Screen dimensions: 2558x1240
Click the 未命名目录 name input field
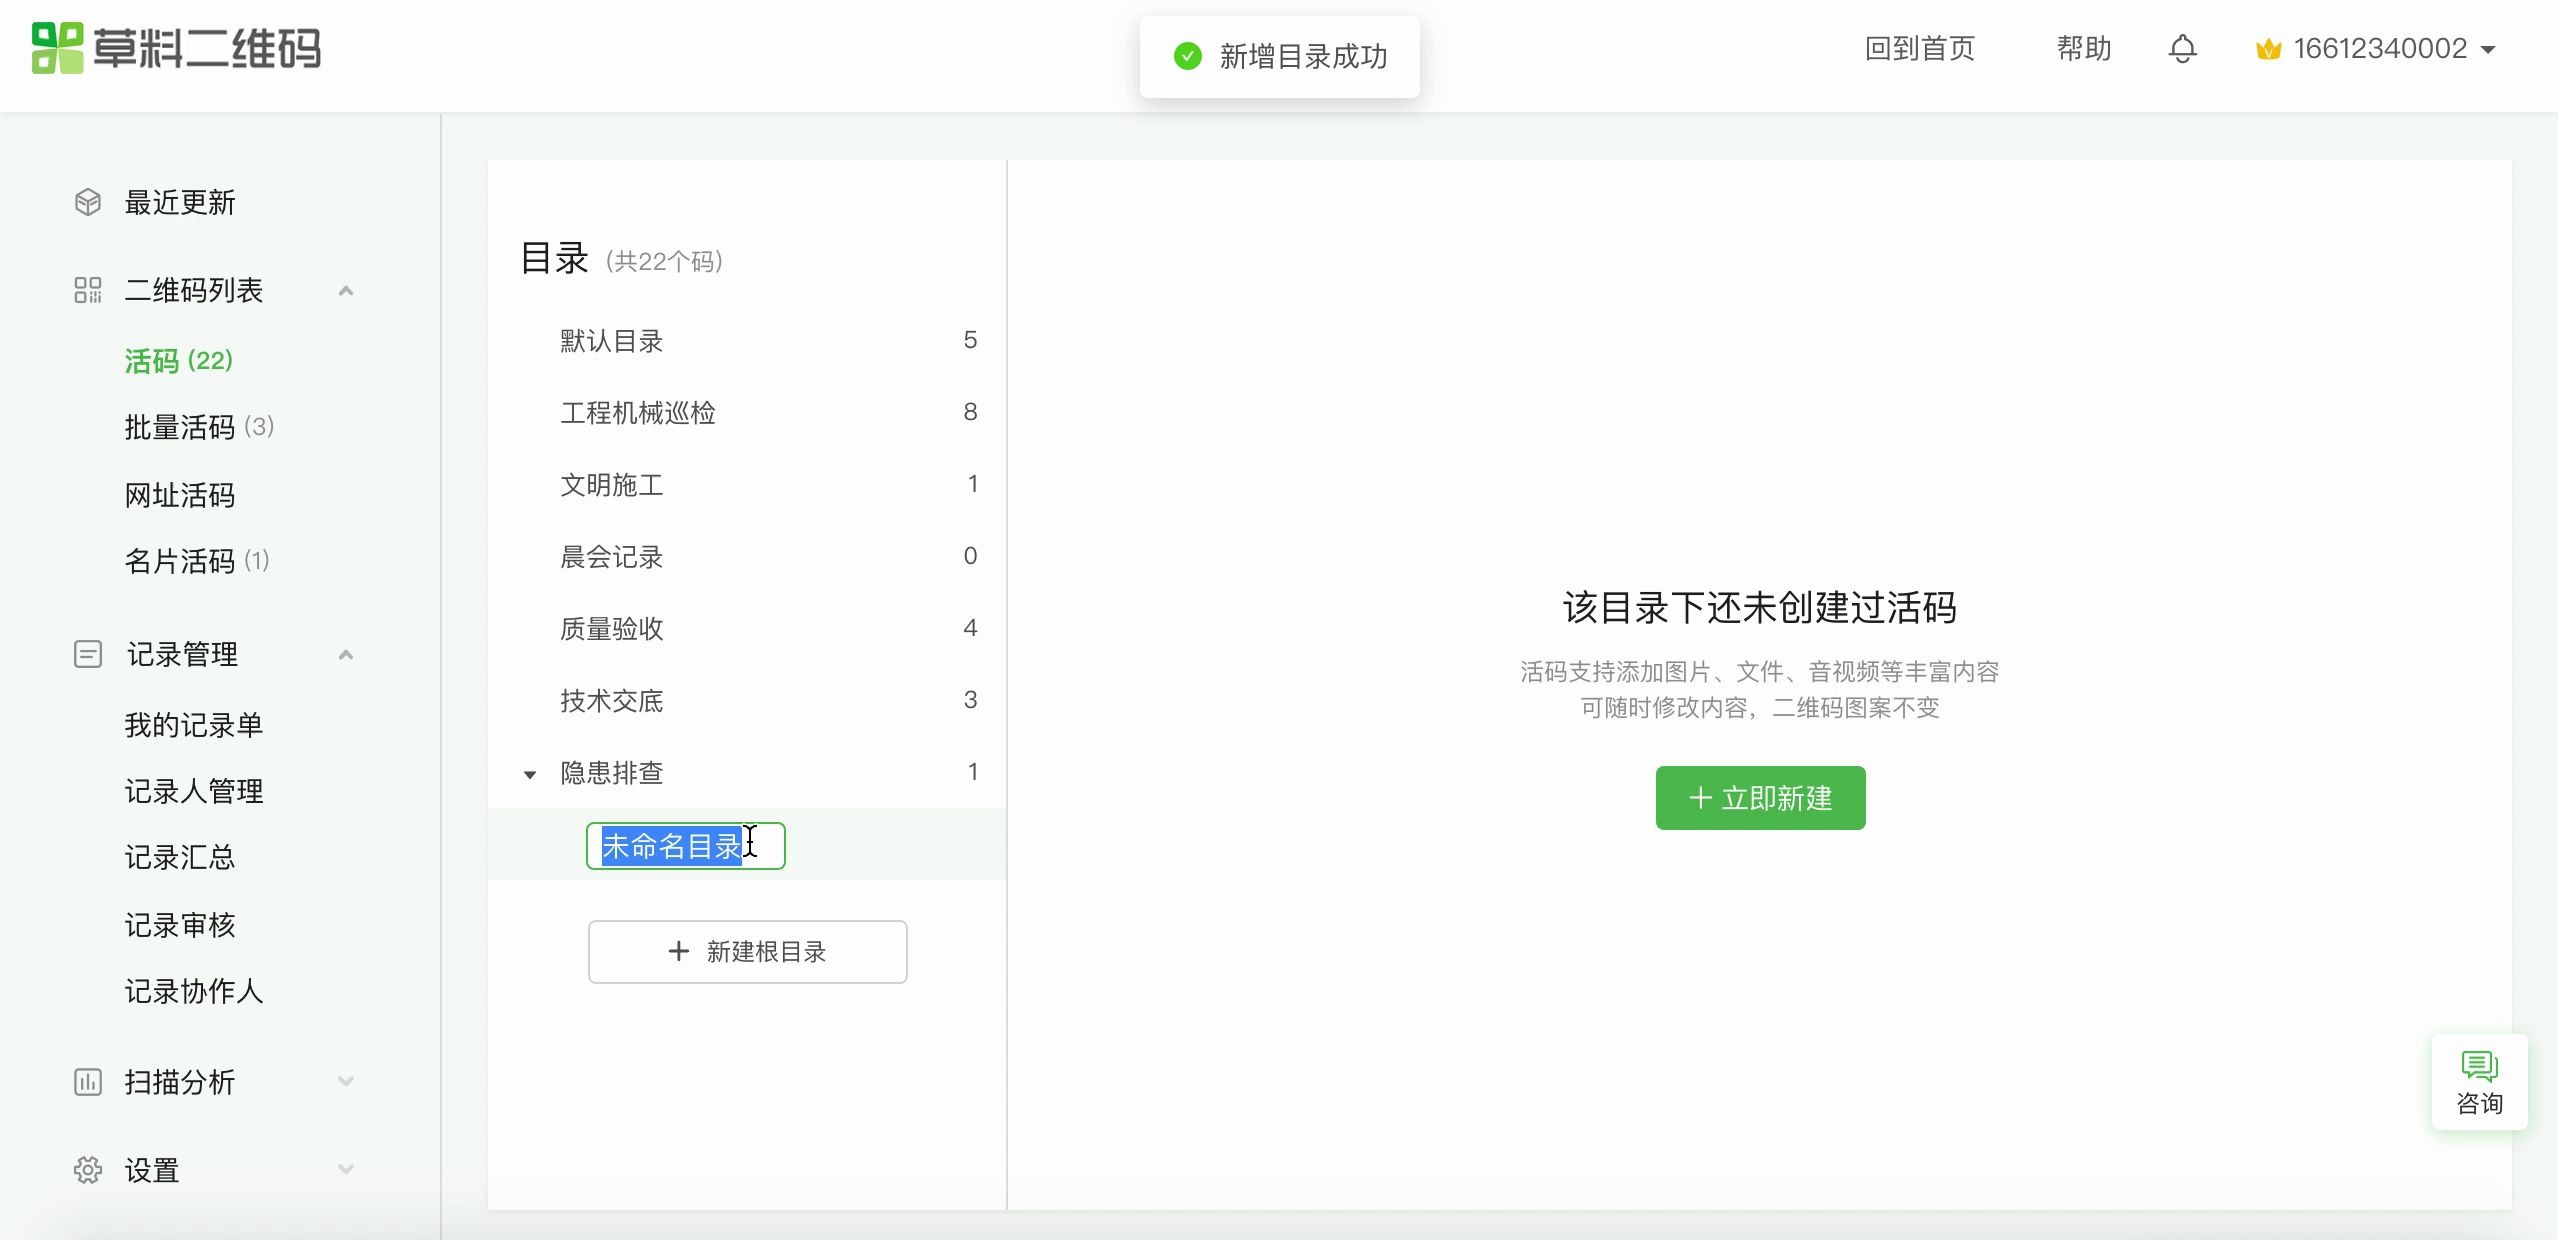(686, 846)
